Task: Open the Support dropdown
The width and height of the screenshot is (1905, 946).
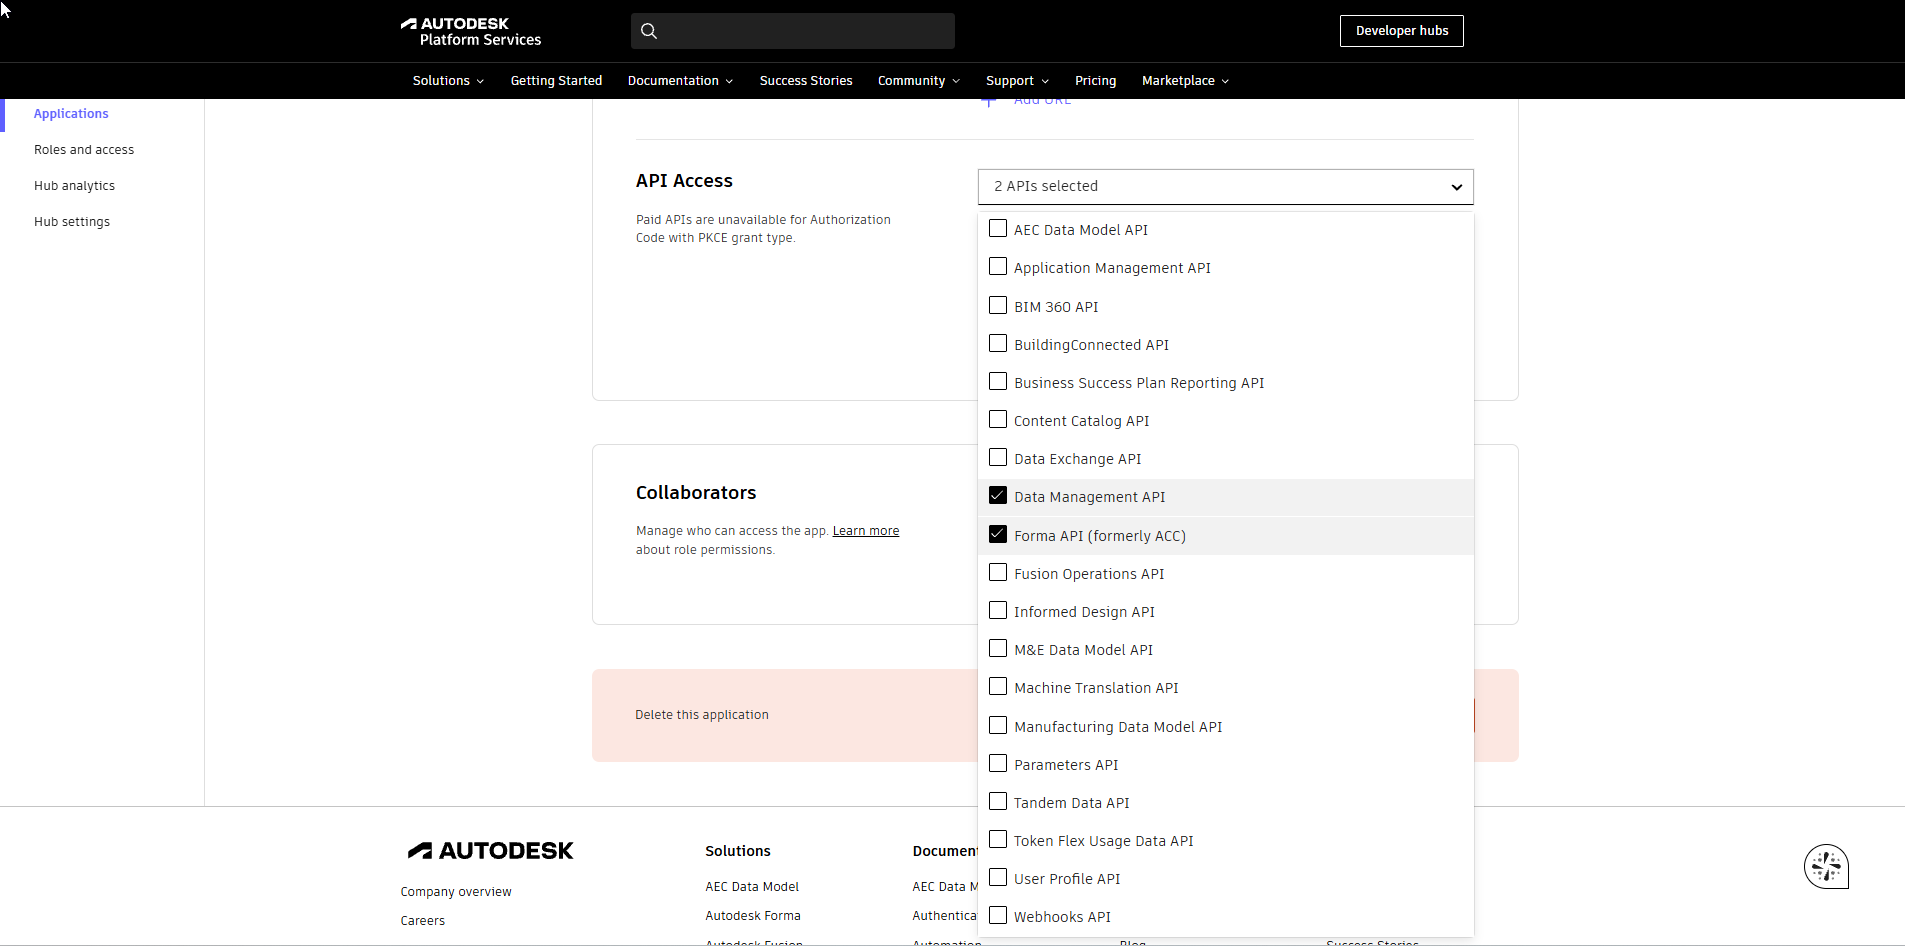Action: click(1017, 81)
